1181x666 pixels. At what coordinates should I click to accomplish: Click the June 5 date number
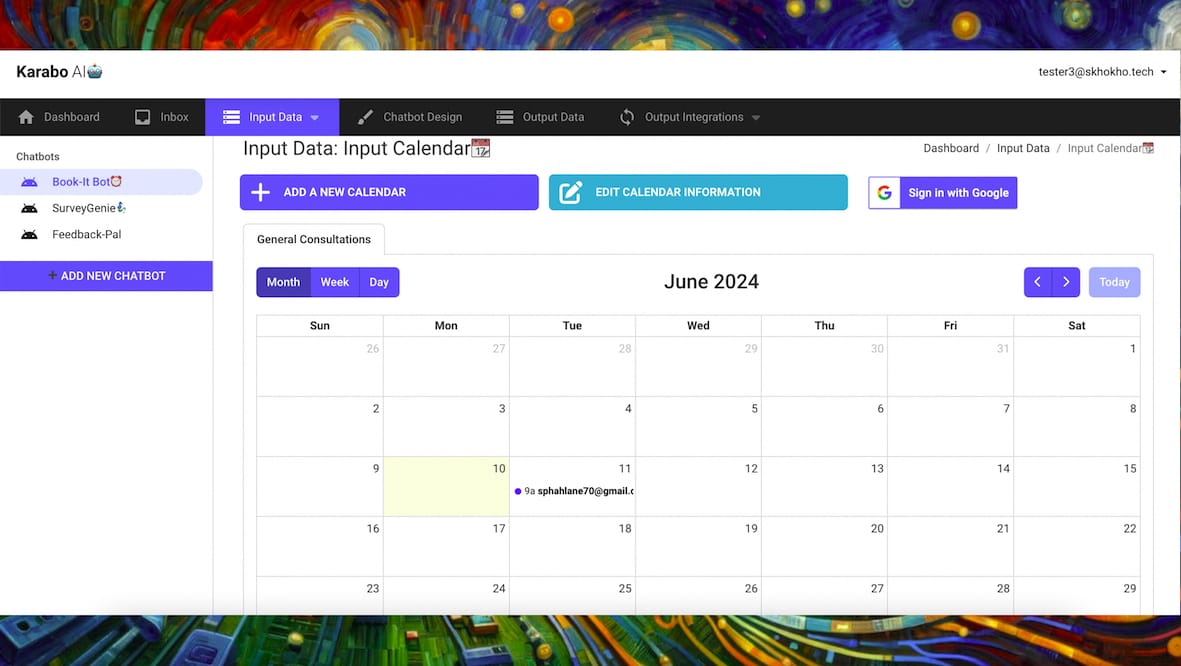pyautogui.click(x=755, y=408)
